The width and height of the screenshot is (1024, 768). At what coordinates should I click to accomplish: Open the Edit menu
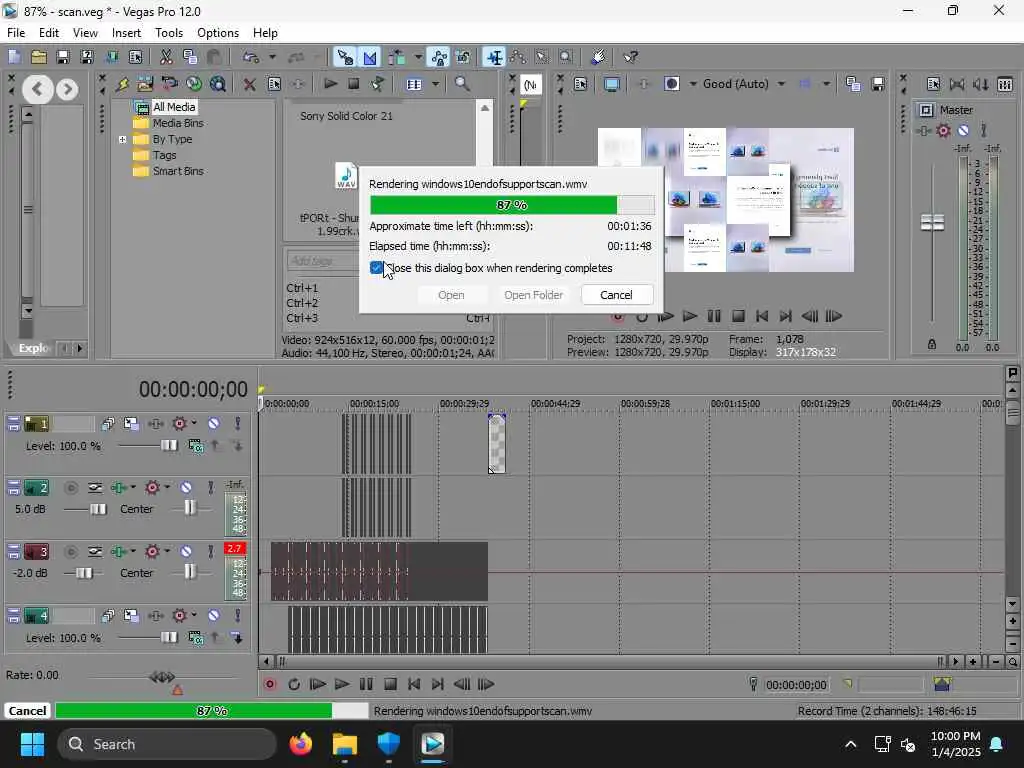click(49, 33)
